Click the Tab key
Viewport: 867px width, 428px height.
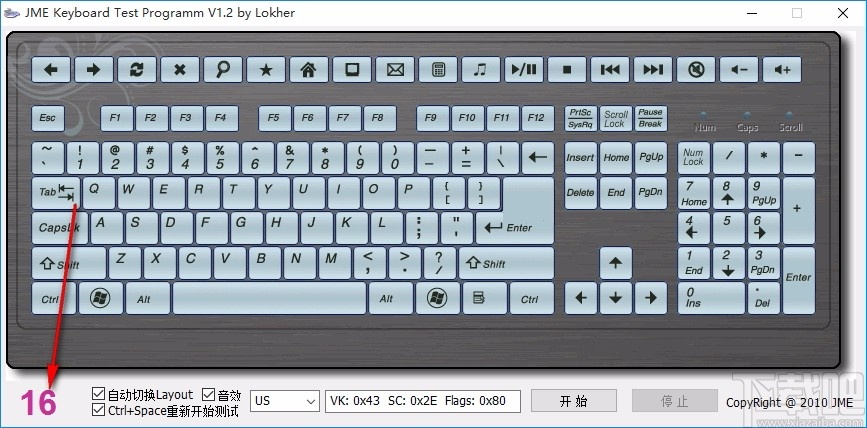tap(56, 193)
